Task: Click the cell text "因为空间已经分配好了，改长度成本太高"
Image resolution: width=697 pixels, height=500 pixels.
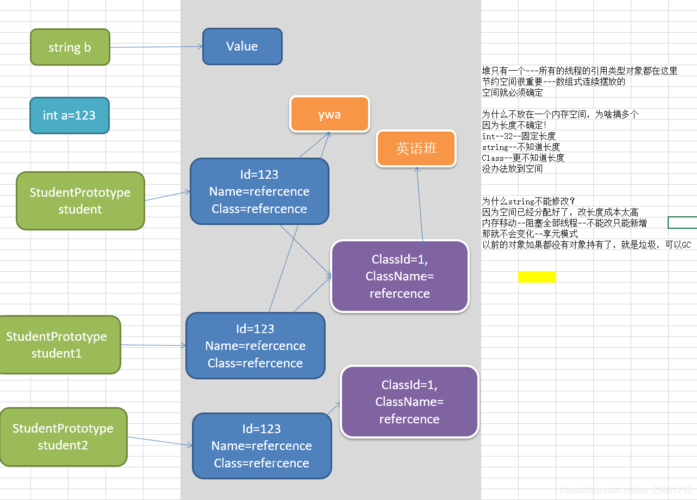Action: coord(560,212)
